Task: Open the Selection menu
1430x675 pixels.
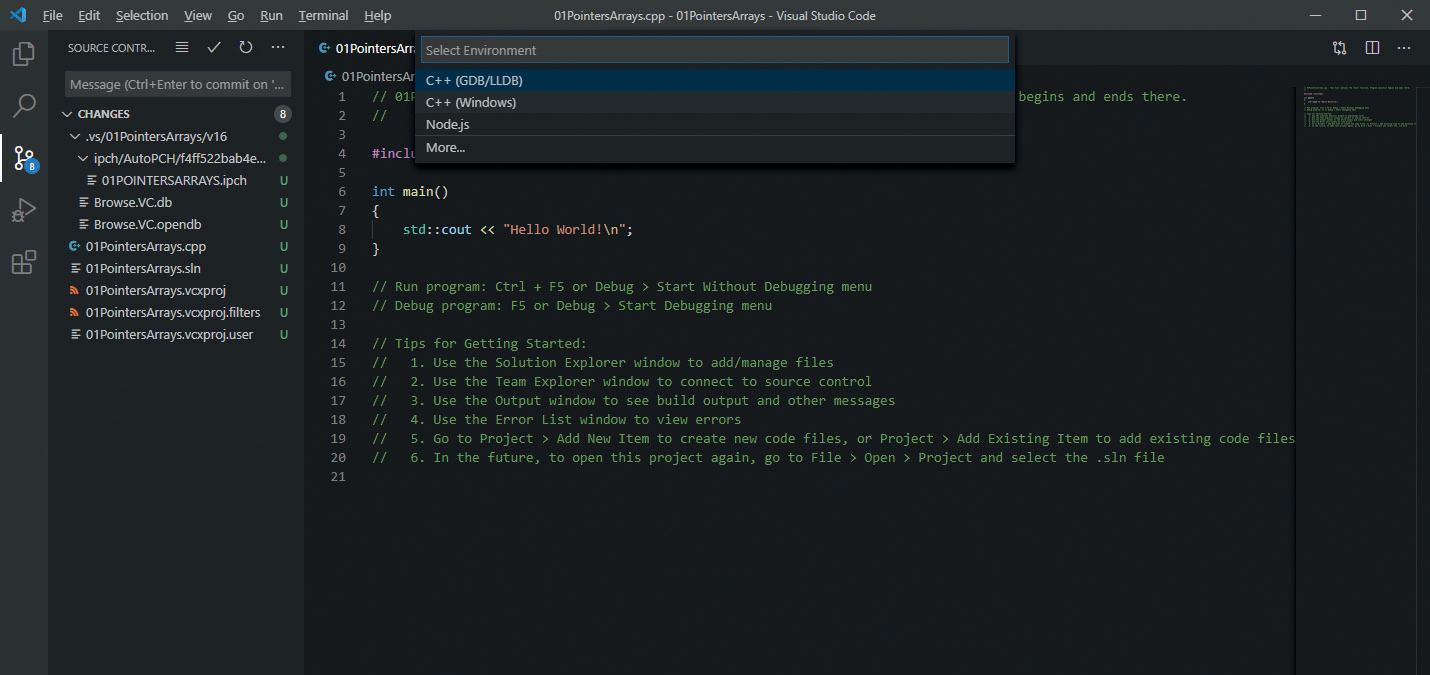Action: [142, 15]
